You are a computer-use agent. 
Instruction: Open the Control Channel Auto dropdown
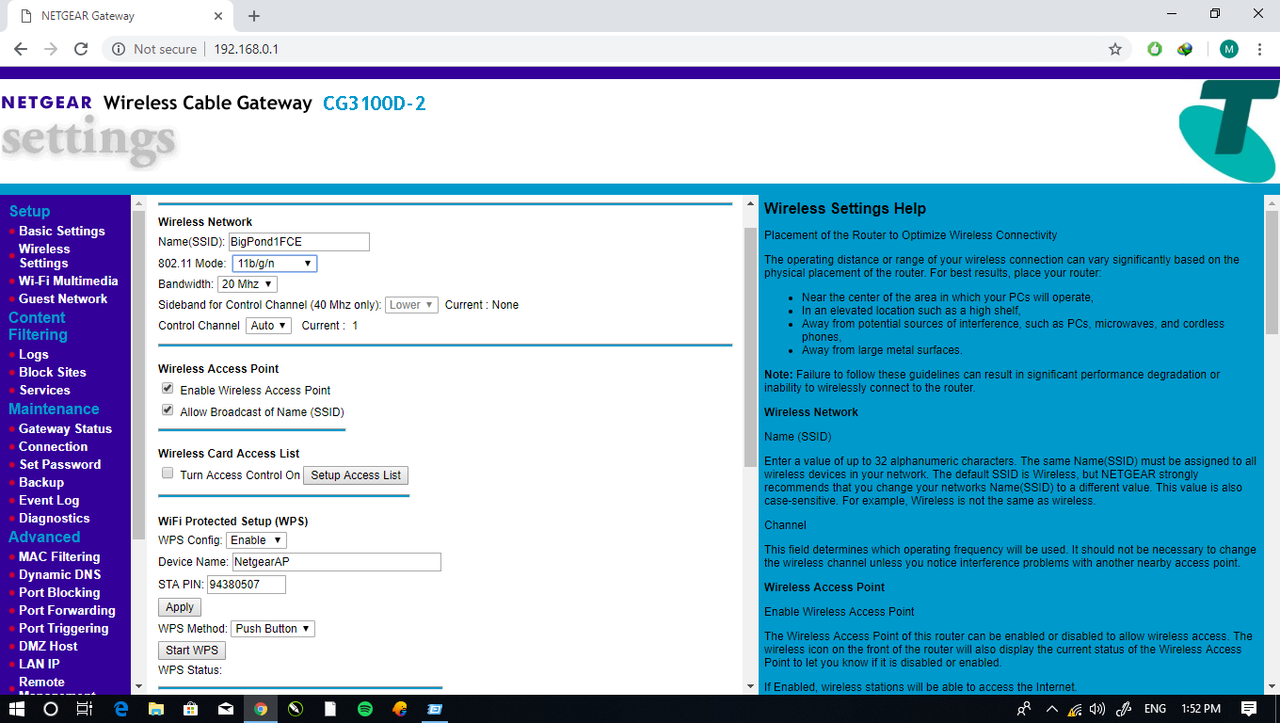coord(268,326)
